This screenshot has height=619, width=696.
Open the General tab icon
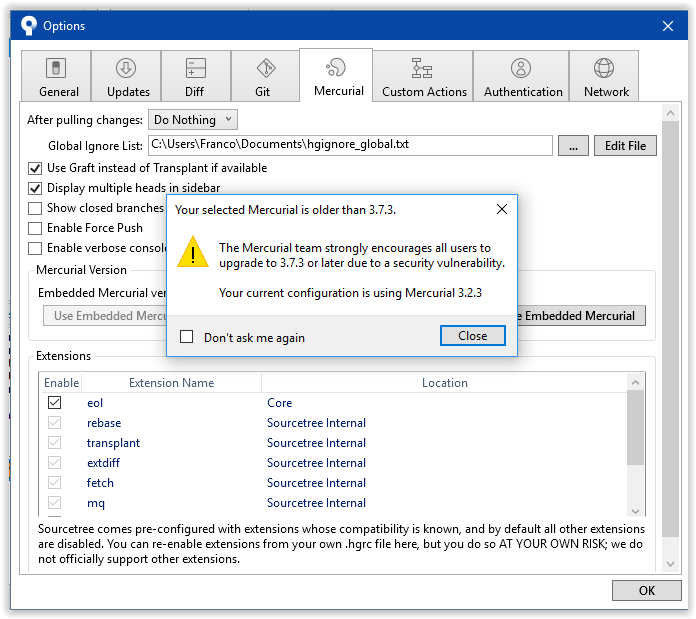coord(56,68)
